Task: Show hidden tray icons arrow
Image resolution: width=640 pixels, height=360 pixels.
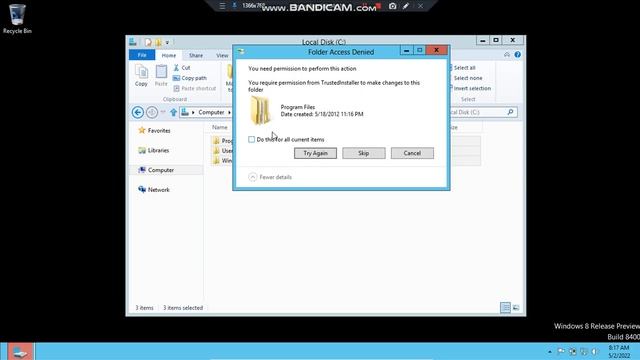Action: coord(550,352)
